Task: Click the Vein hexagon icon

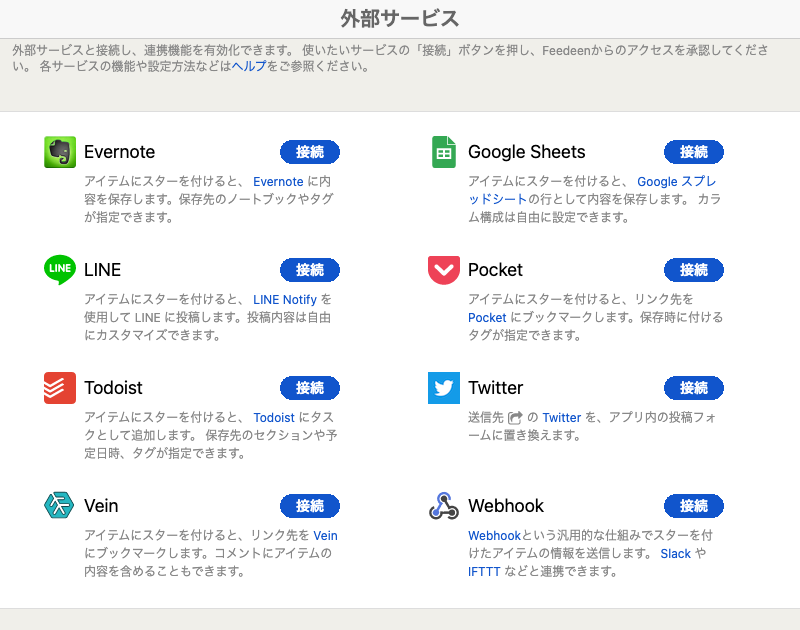Action: 60,506
